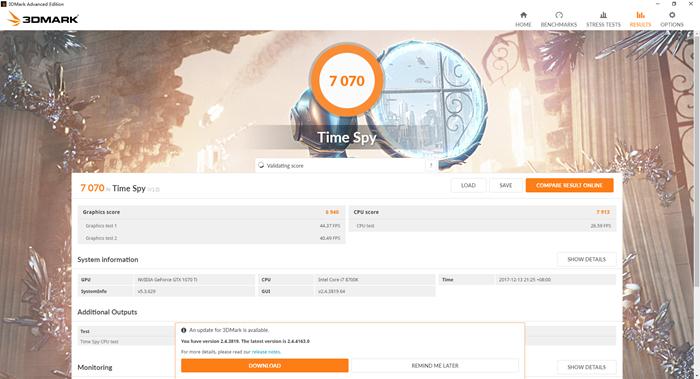This screenshot has width=700, height=379.
Task: Click the 28.59 FPS value
Action: [x=600, y=226]
